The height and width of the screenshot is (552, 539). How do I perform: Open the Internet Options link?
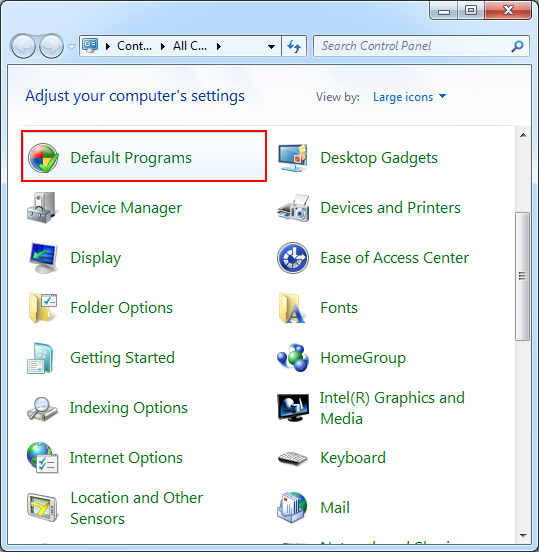coord(126,458)
